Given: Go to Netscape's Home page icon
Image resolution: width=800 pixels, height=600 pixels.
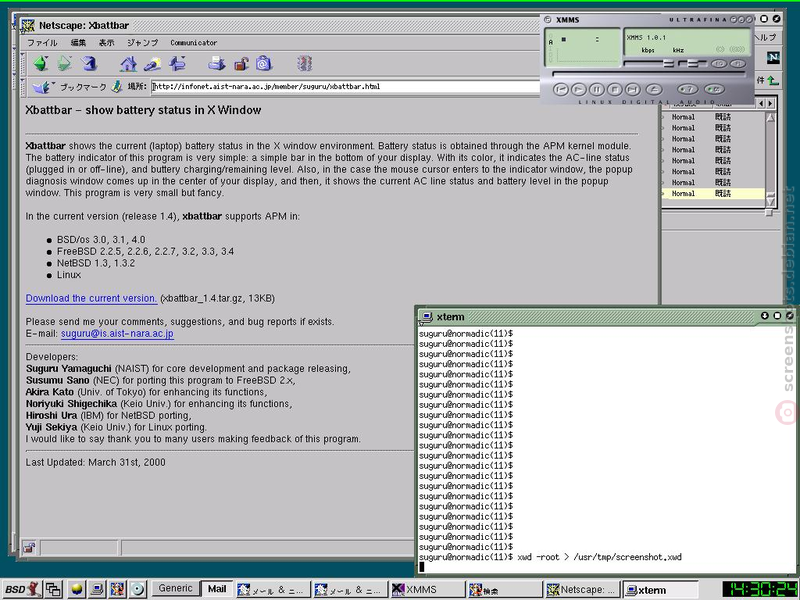Looking at the screenshot, I should point(128,64).
